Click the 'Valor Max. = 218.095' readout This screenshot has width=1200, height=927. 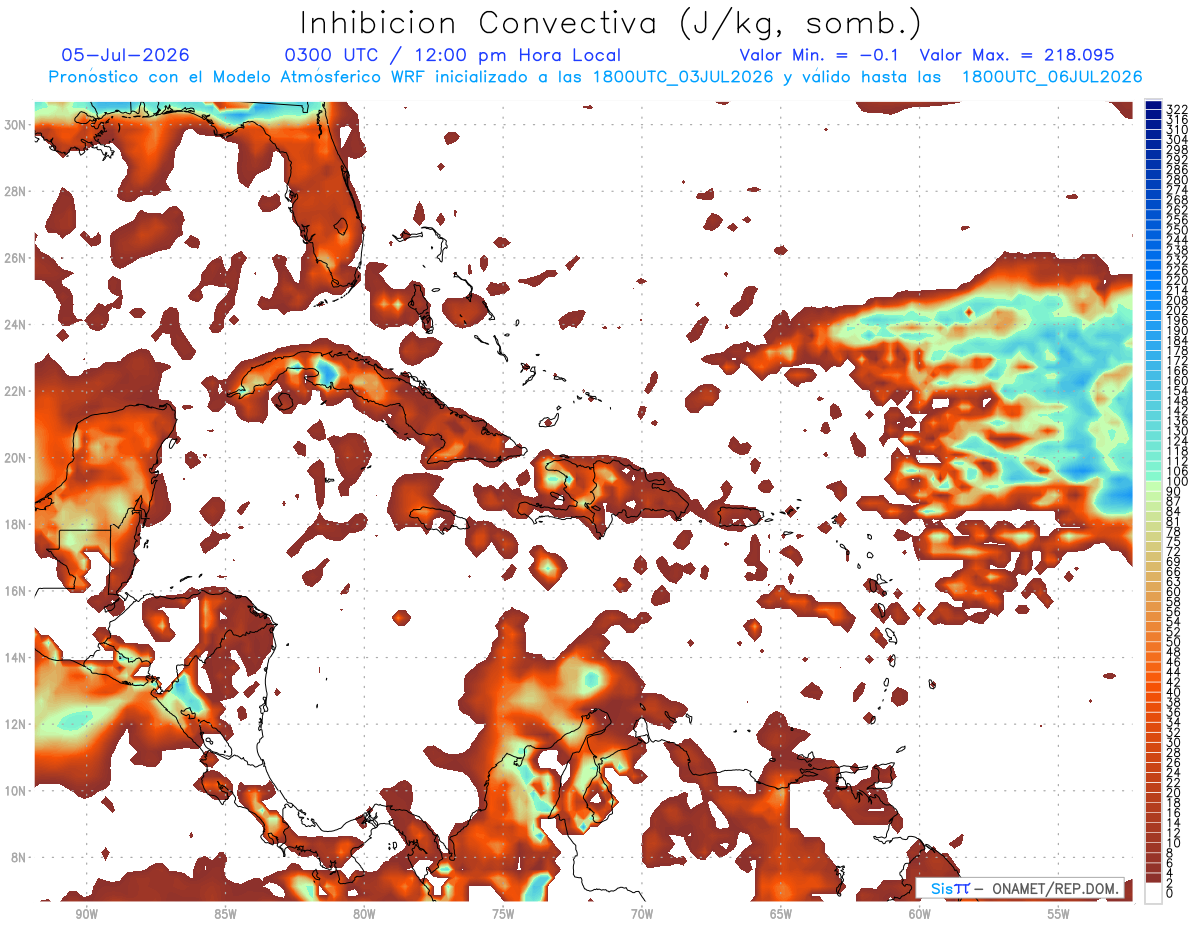(x=1016, y=55)
